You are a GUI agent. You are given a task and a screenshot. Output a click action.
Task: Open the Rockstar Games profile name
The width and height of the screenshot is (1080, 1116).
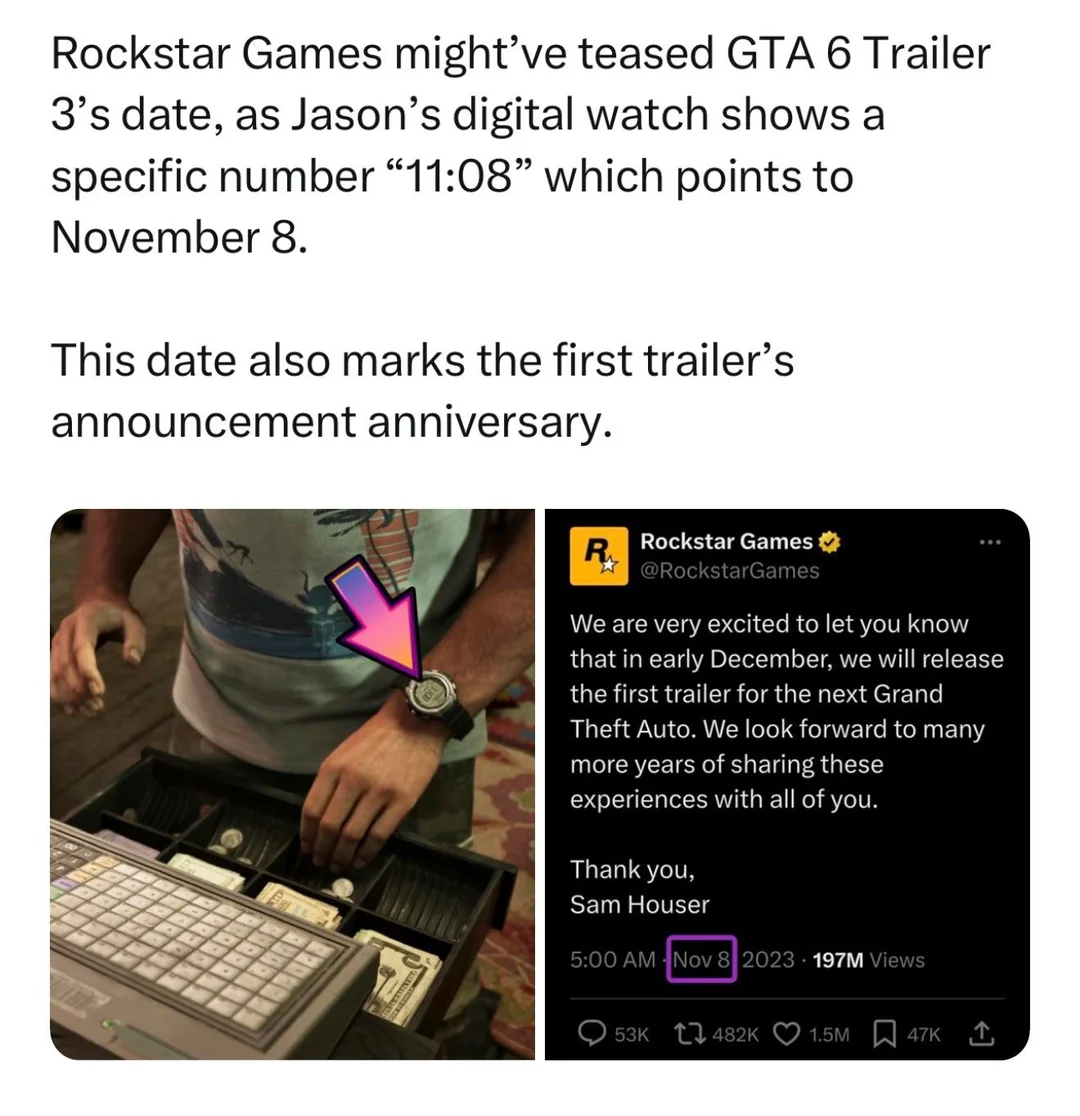coord(726,542)
